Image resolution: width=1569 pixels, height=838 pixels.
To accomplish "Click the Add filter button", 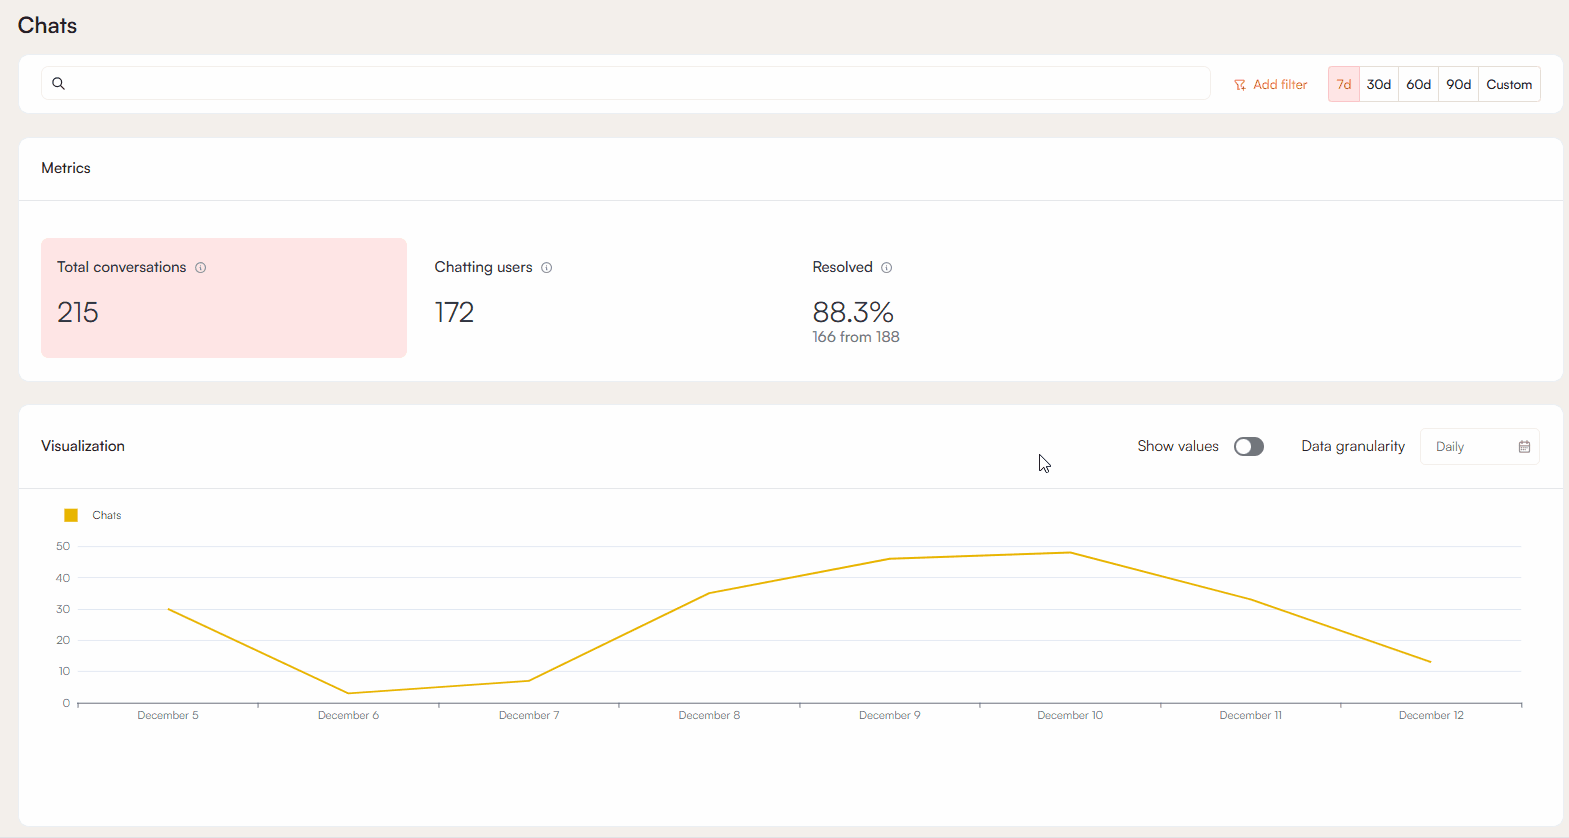I will 1279,85.
